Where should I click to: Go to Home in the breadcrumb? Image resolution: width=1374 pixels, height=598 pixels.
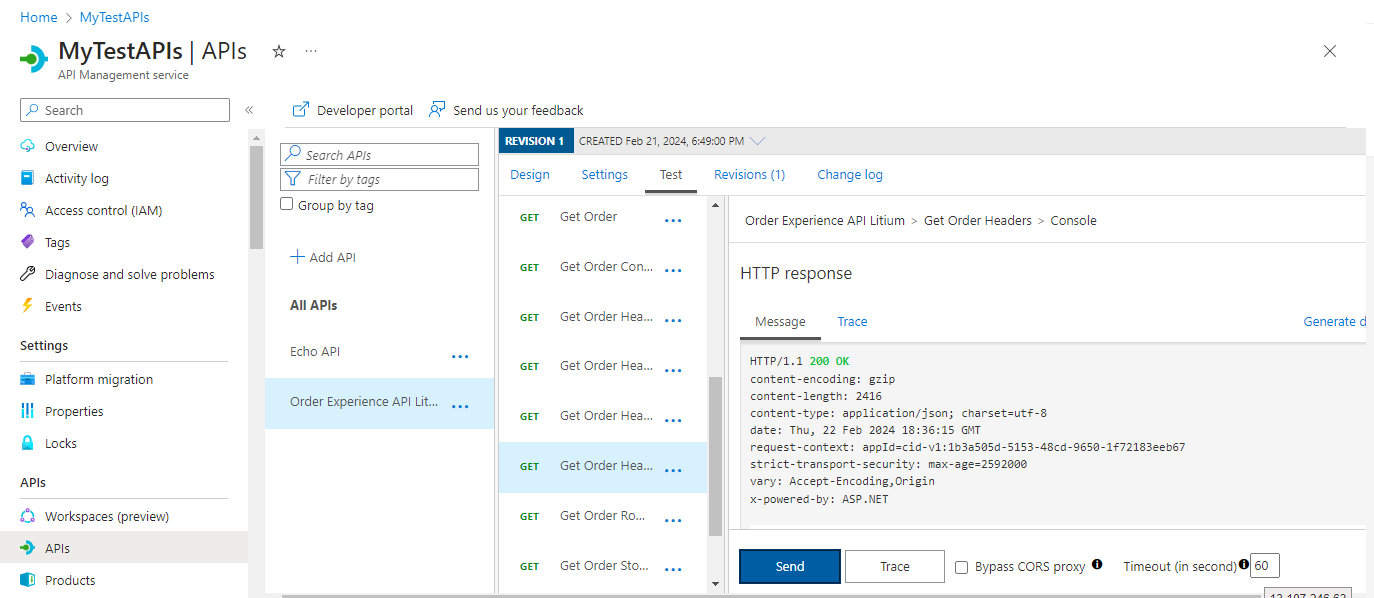point(39,17)
